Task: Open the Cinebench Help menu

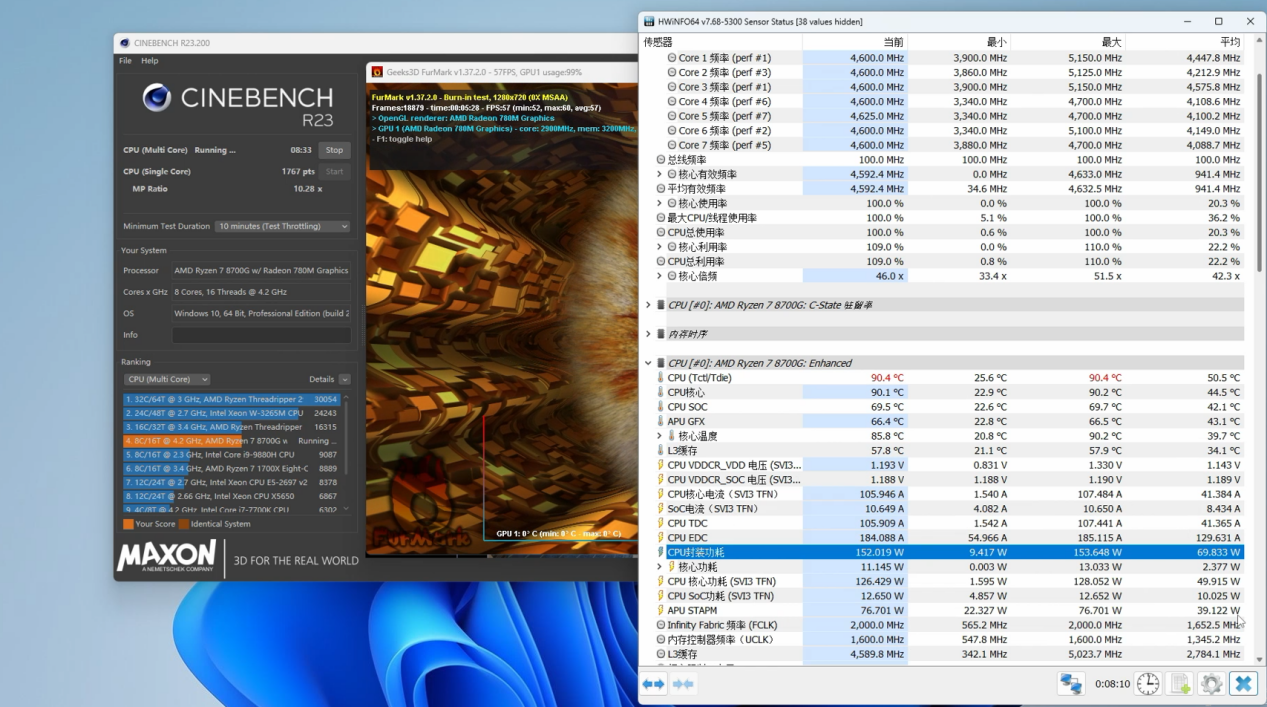Action: point(149,61)
